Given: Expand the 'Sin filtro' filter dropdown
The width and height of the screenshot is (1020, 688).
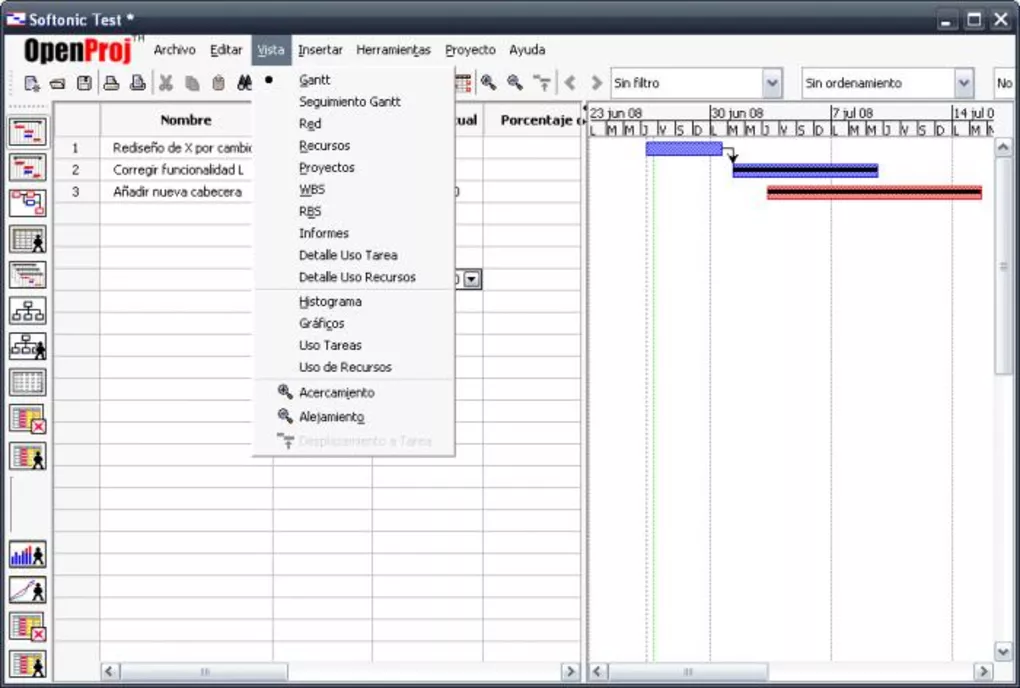Looking at the screenshot, I should (772, 83).
